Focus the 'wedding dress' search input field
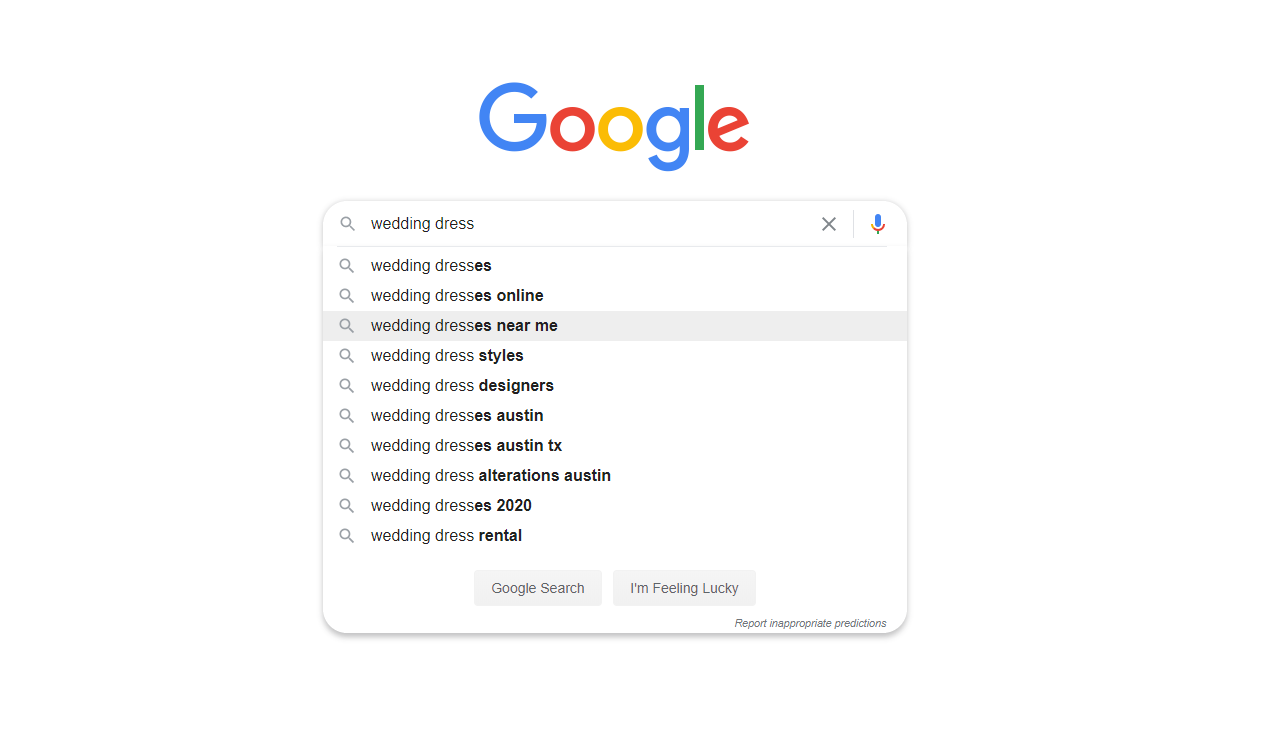Image resolution: width=1284 pixels, height=741 pixels. coord(590,224)
